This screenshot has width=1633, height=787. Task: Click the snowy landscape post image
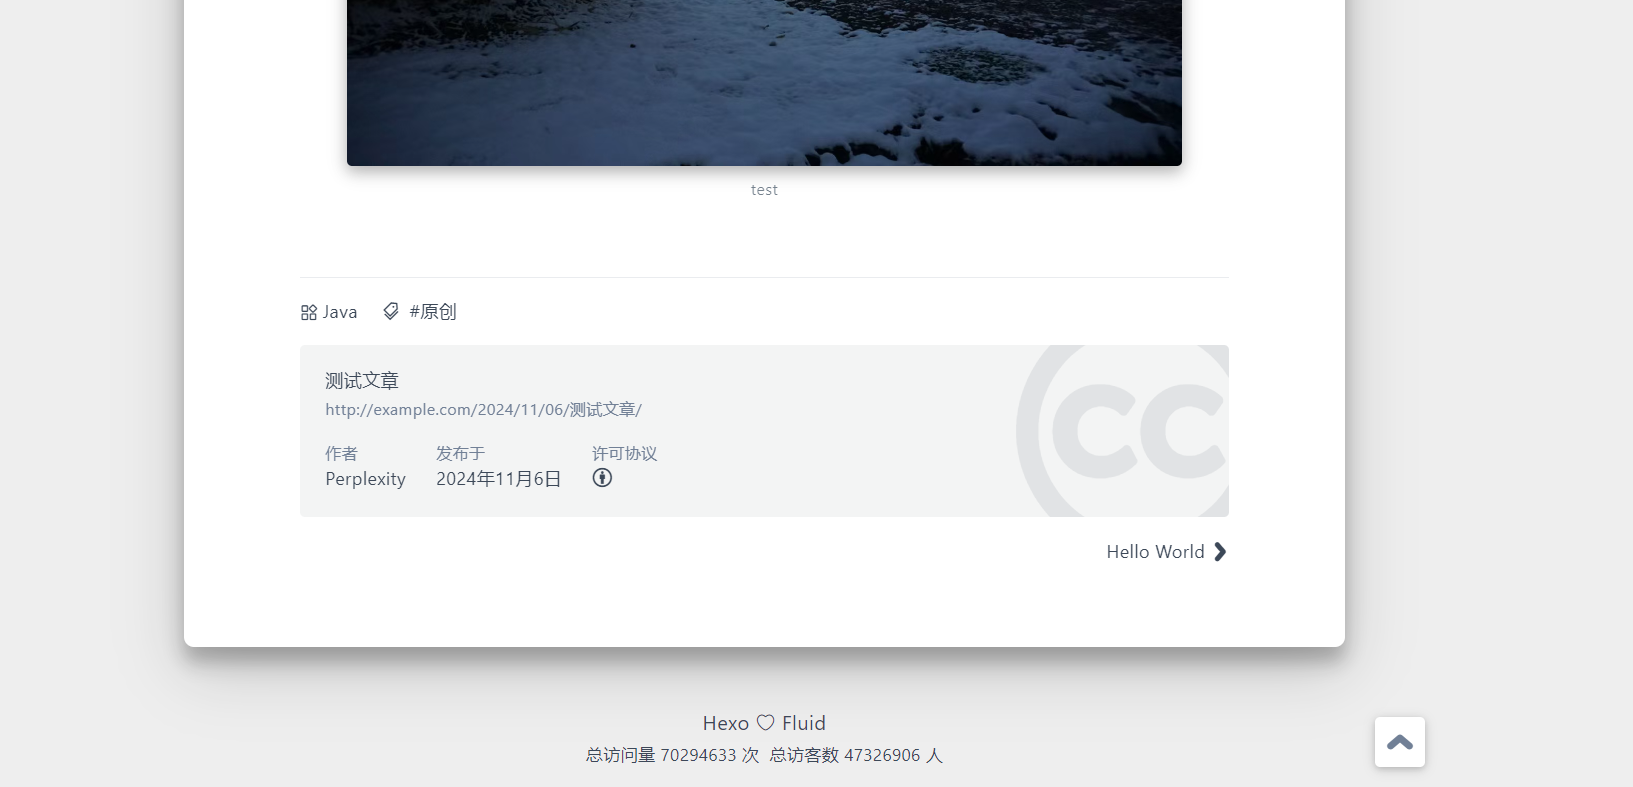764,83
